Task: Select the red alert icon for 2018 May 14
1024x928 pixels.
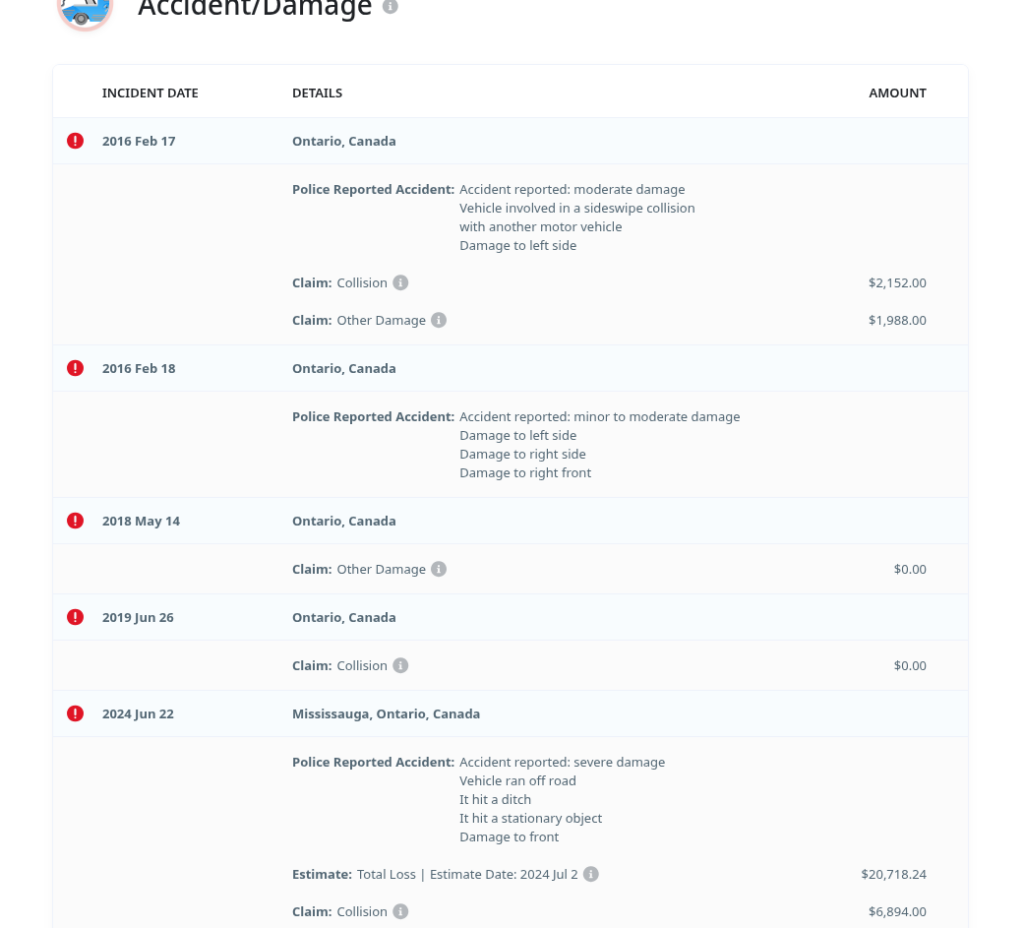Action: point(75,521)
